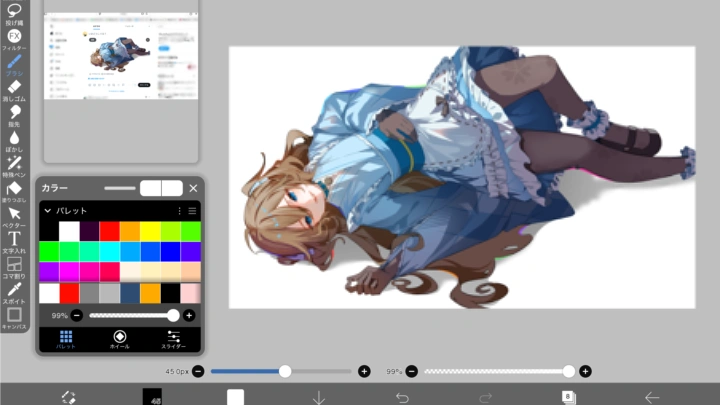
Task: Pick the light pink swatch in bottom row
Action: click(191, 293)
